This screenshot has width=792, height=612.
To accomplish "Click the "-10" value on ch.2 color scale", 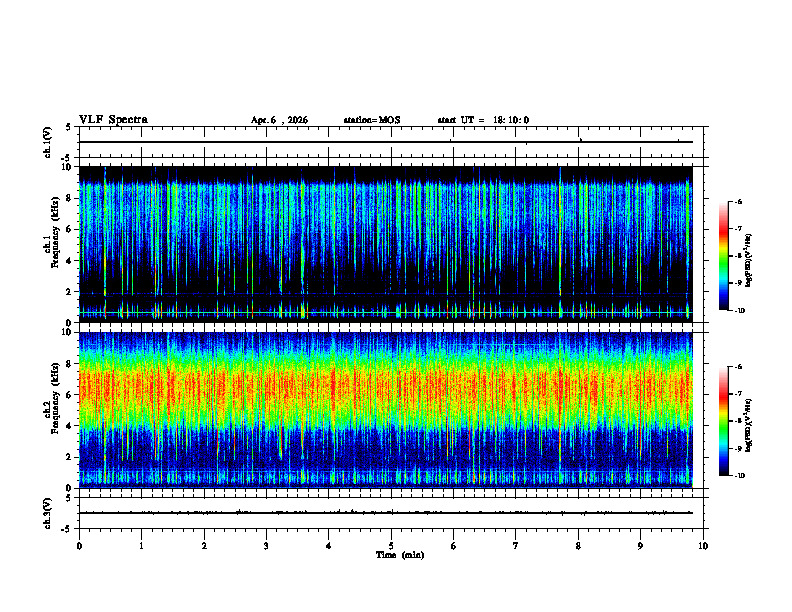I will tap(740, 476).
